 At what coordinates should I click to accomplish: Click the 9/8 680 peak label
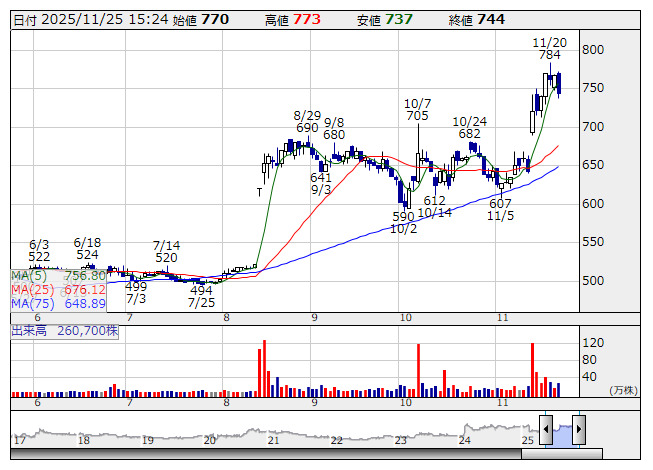(334, 129)
